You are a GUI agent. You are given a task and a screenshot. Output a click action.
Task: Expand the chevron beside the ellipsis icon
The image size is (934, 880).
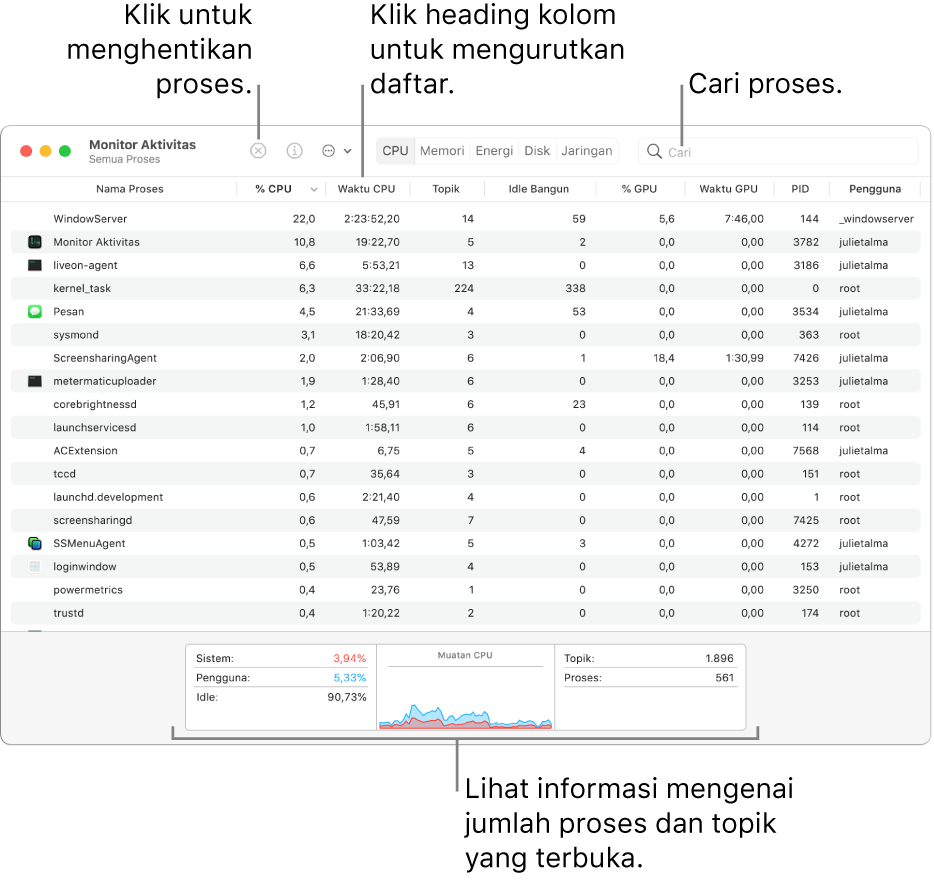pyautogui.click(x=347, y=151)
